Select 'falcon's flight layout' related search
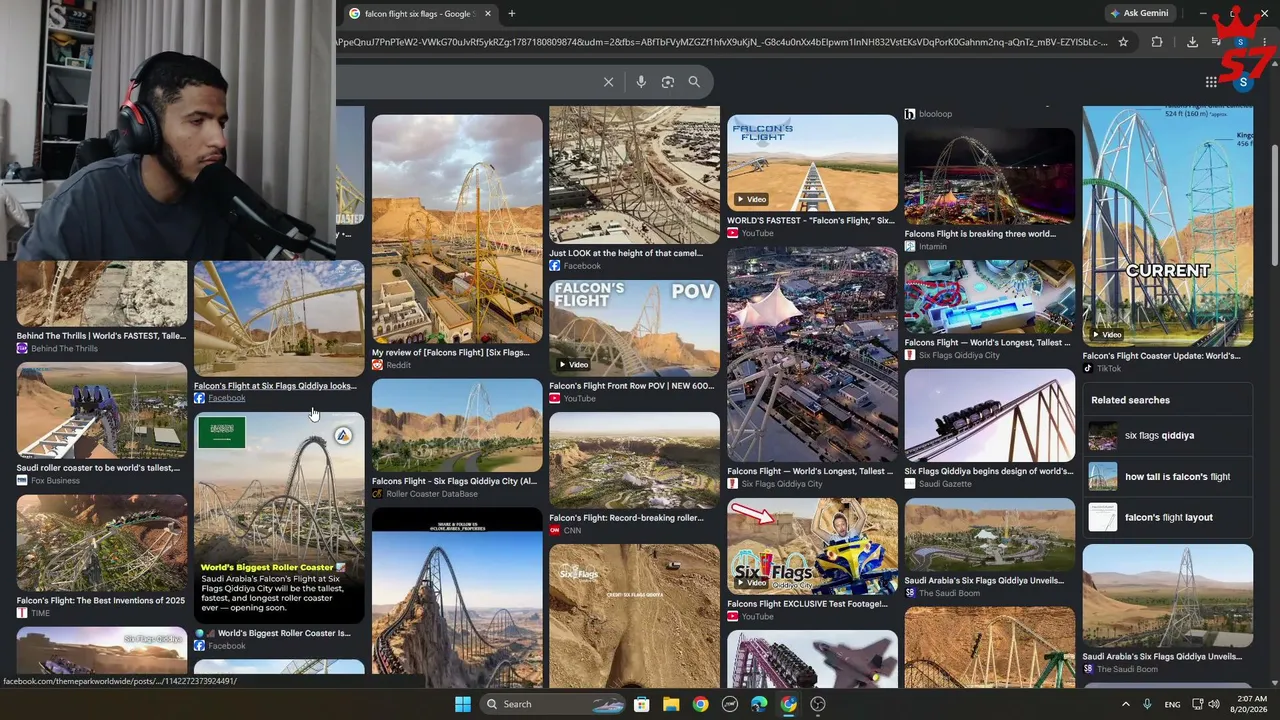Viewport: 1280px width, 720px height. click(1168, 517)
